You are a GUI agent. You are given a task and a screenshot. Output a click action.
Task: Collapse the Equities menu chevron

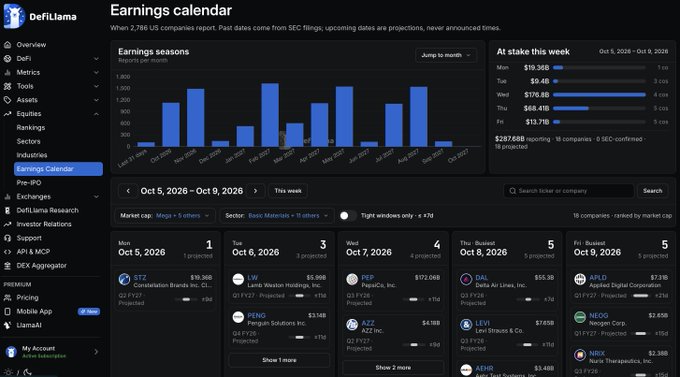point(96,114)
